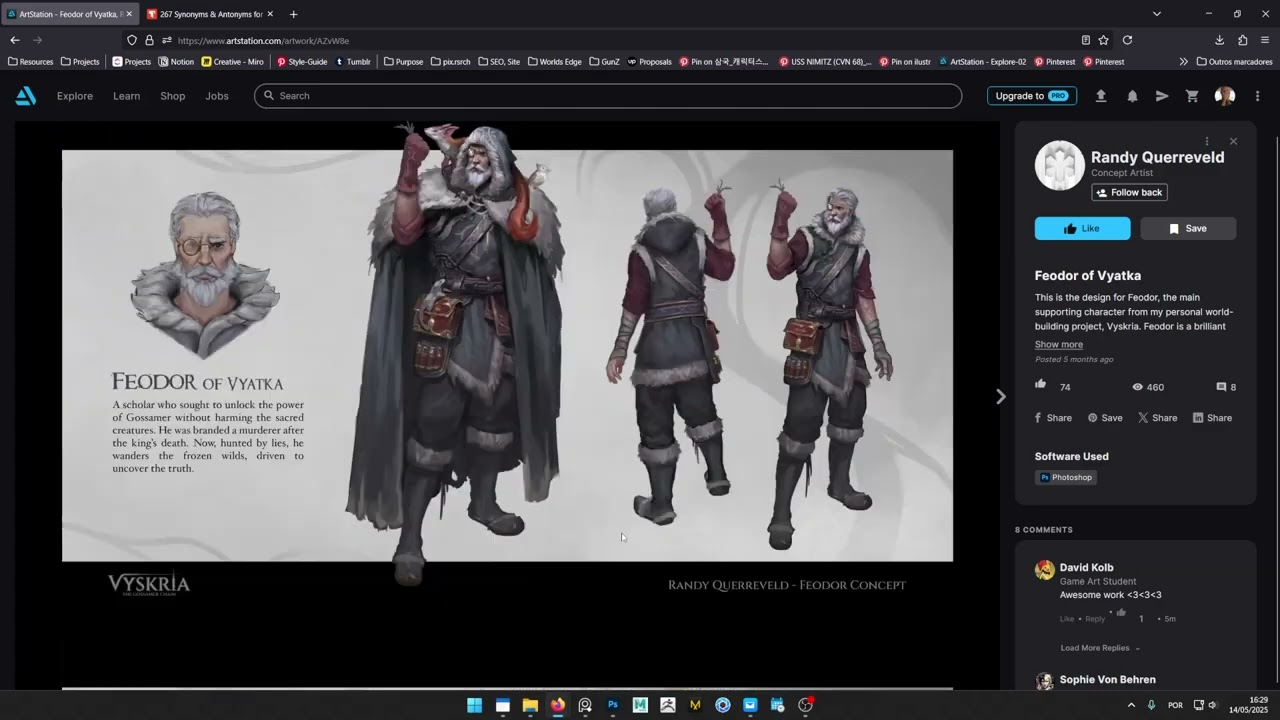The image size is (1280, 720).
Task: Close the ArtStation browser tab
Action: point(129,14)
